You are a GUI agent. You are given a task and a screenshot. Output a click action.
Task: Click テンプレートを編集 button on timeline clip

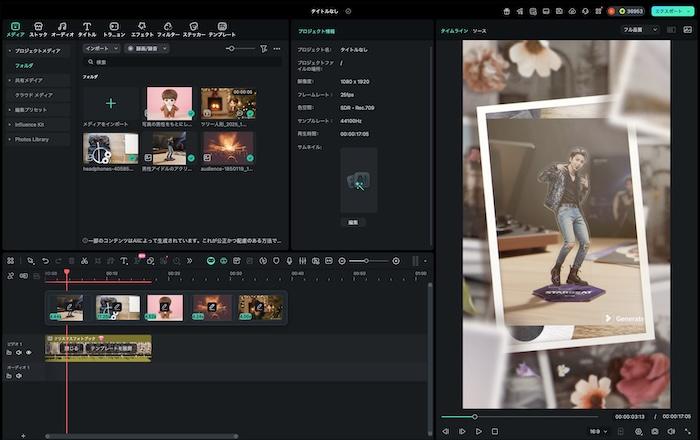point(110,349)
